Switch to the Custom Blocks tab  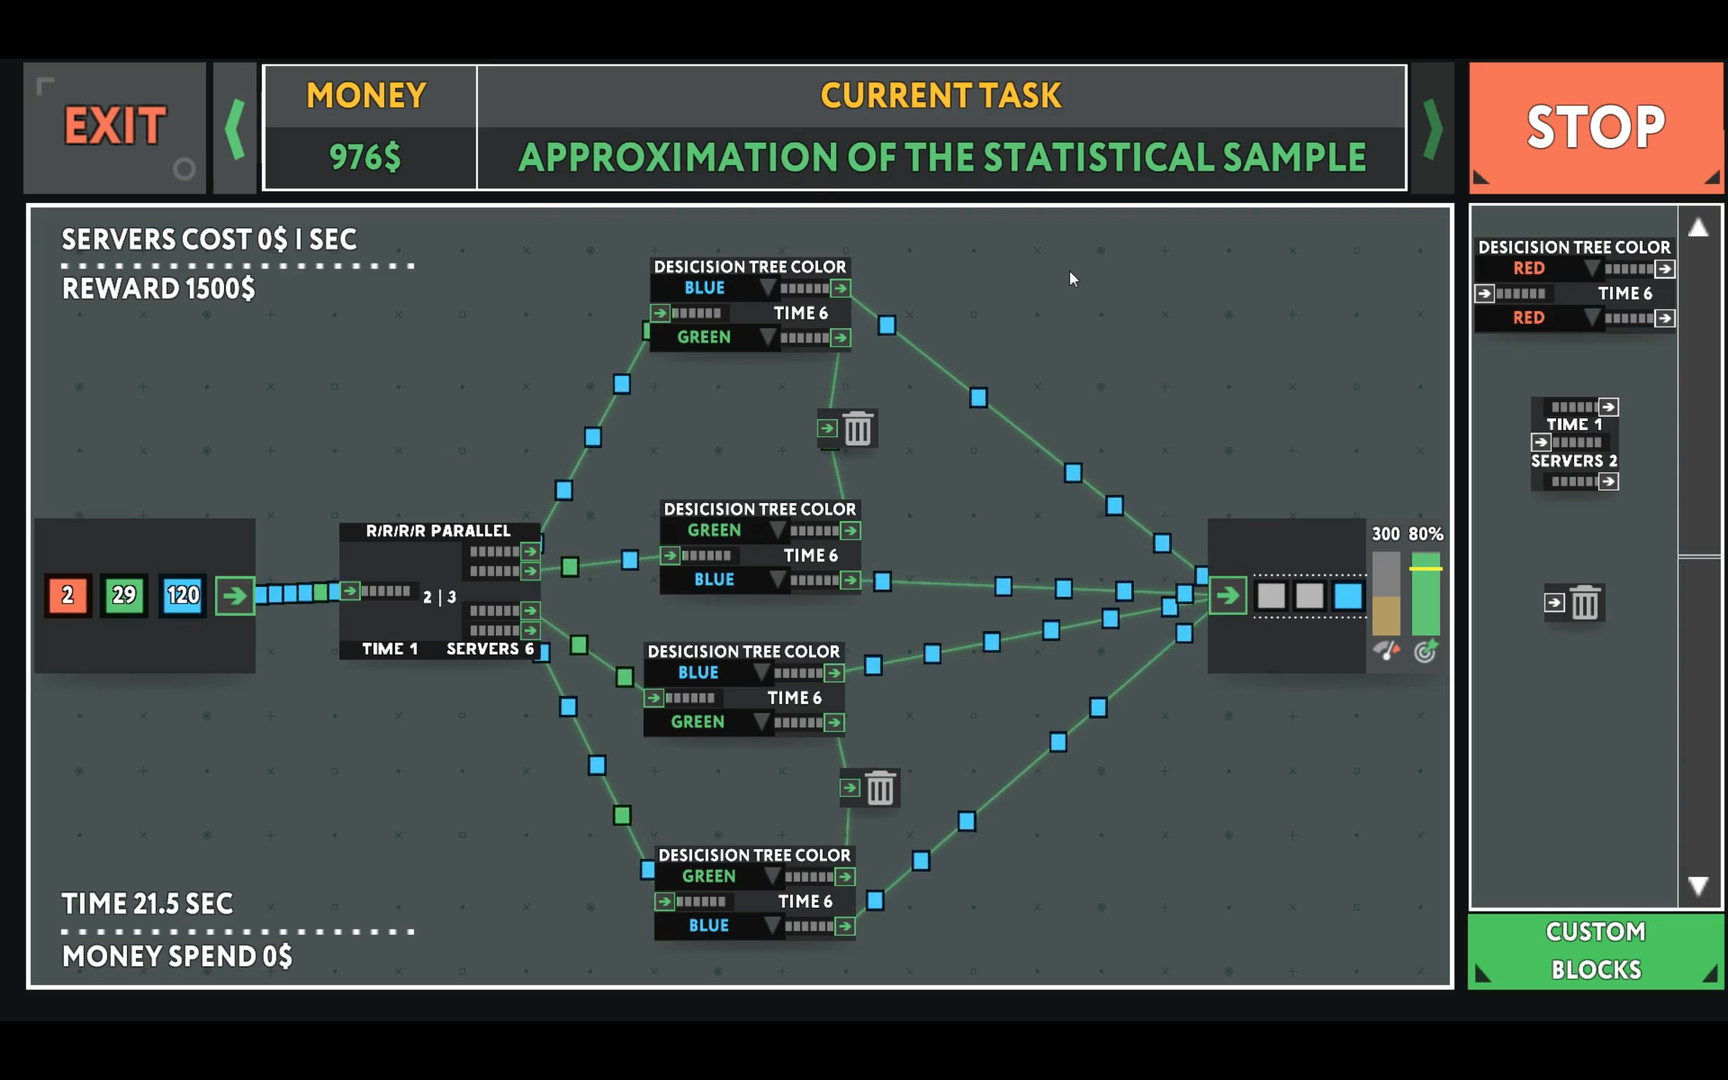1594,948
